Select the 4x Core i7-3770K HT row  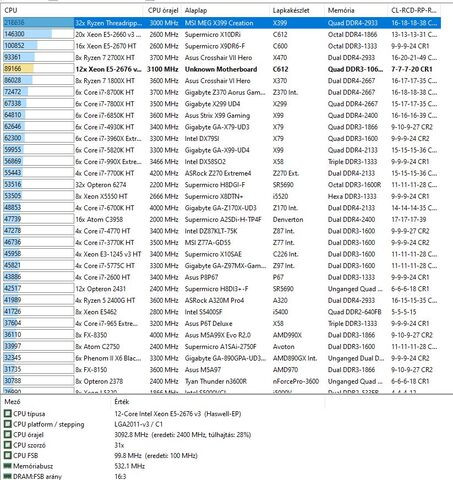[222, 242]
